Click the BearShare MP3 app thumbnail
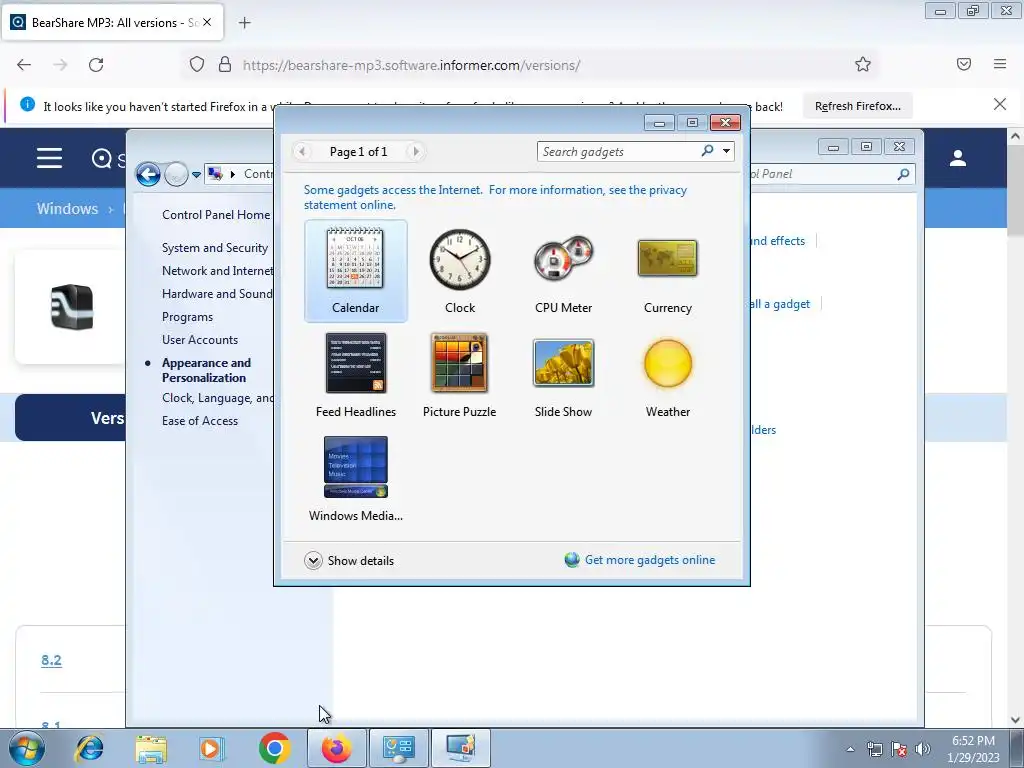This screenshot has height=768, width=1024. coord(72,306)
